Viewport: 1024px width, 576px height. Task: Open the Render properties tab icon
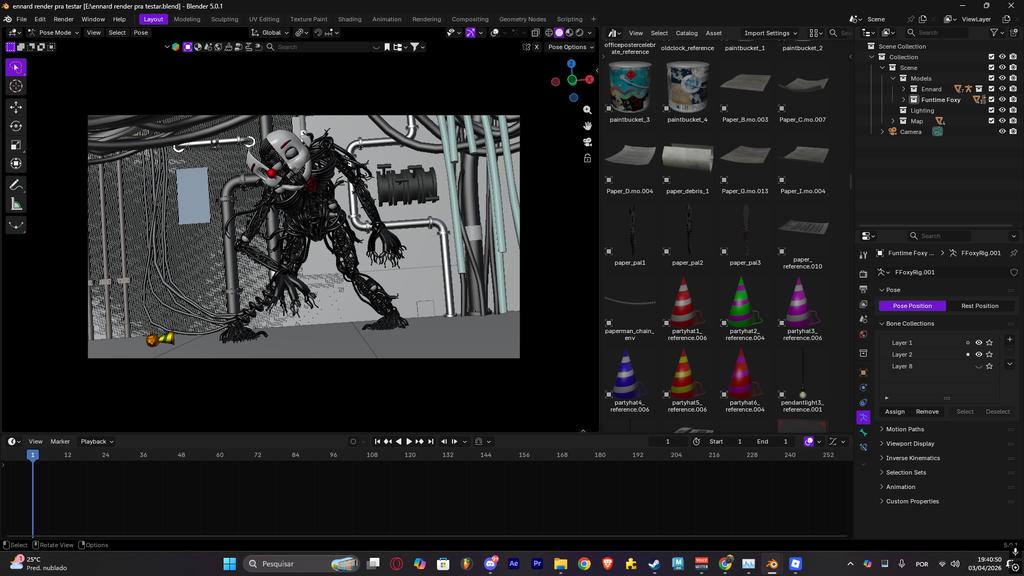[x=863, y=274]
